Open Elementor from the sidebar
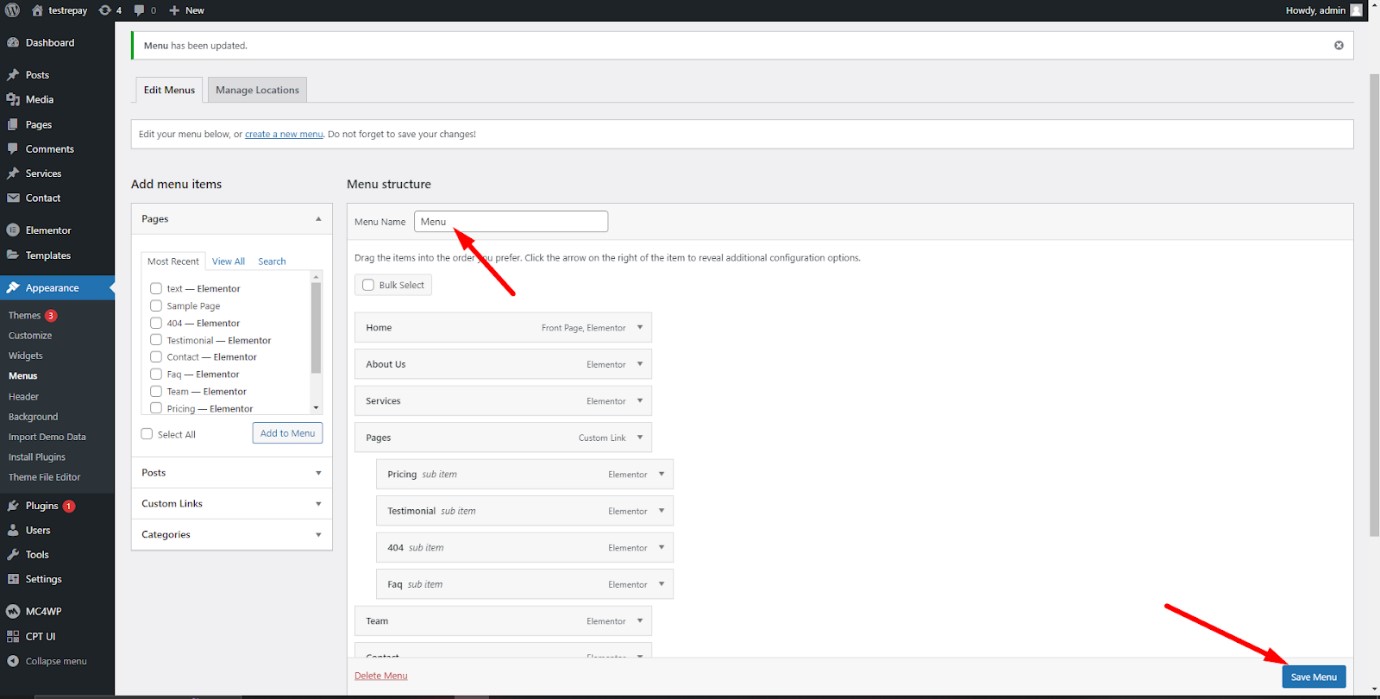Image resolution: width=1380 pixels, height=699 pixels. [x=48, y=230]
